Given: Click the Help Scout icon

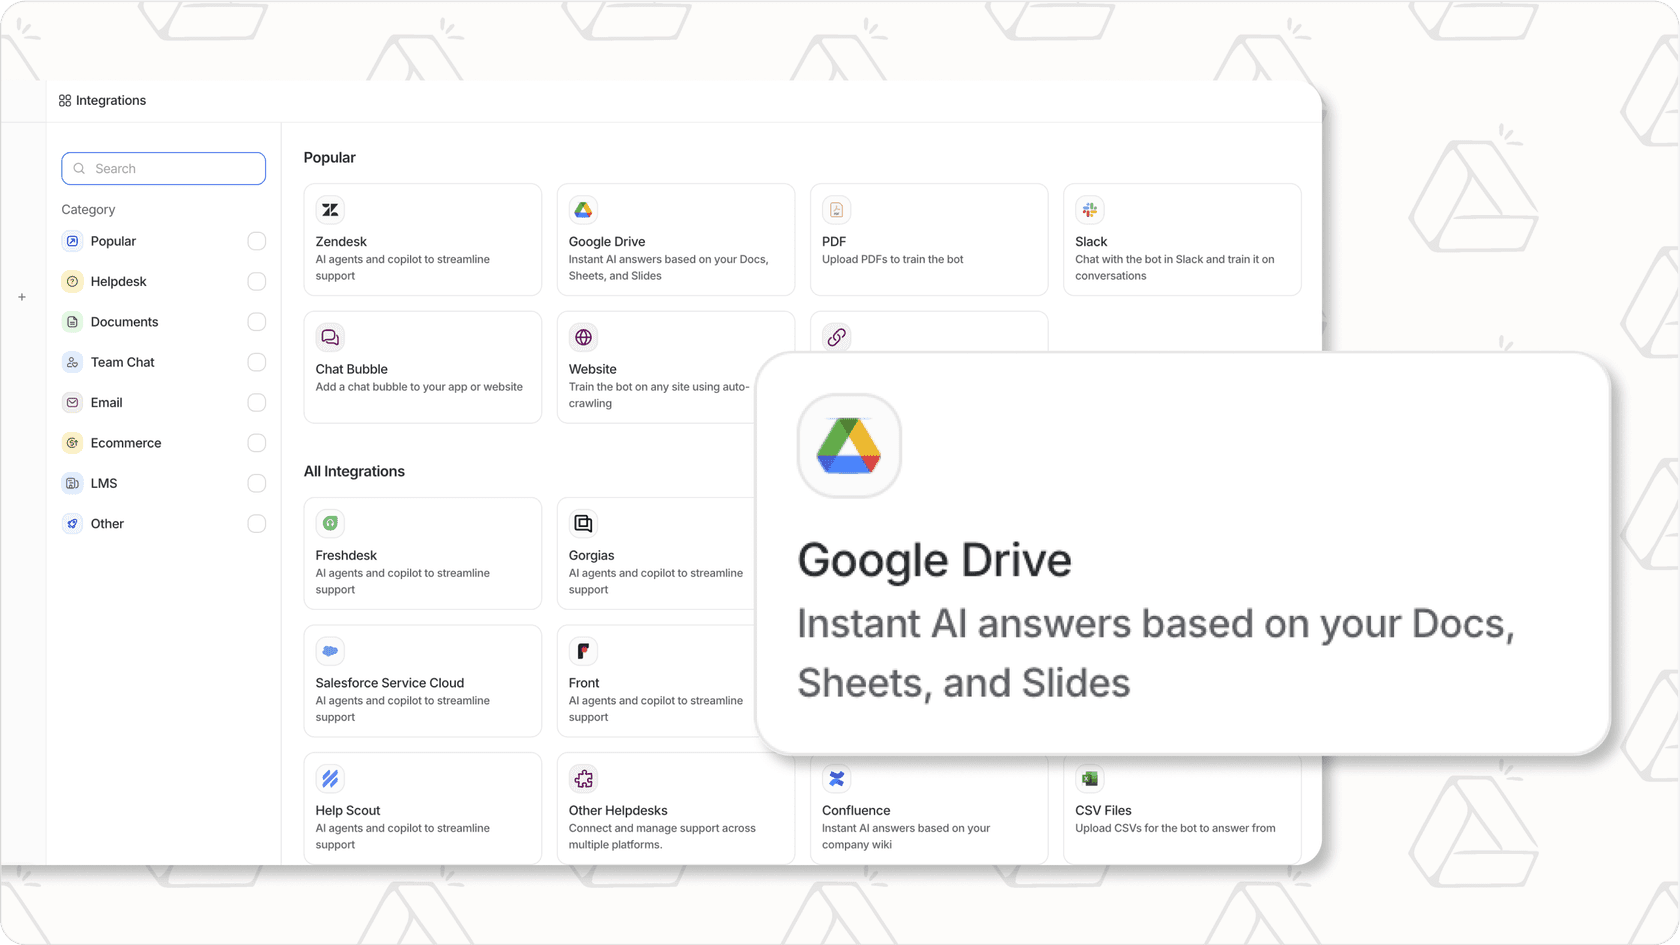Looking at the screenshot, I should pos(330,779).
